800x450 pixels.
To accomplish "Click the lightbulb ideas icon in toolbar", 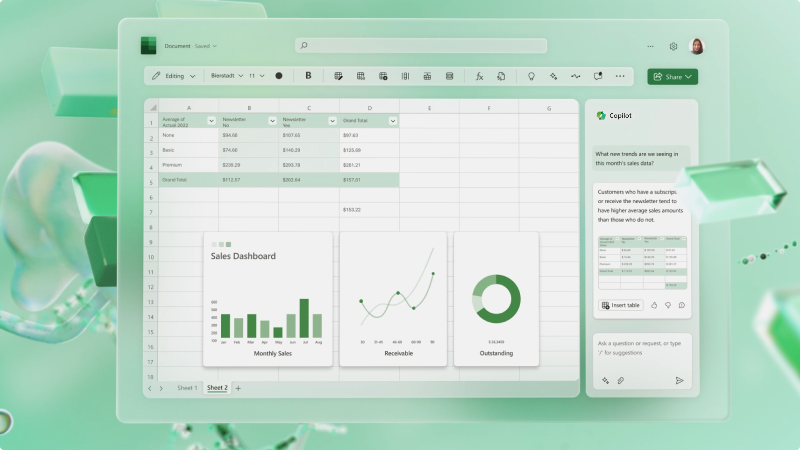I will pyautogui.click(x=531, y=76).
